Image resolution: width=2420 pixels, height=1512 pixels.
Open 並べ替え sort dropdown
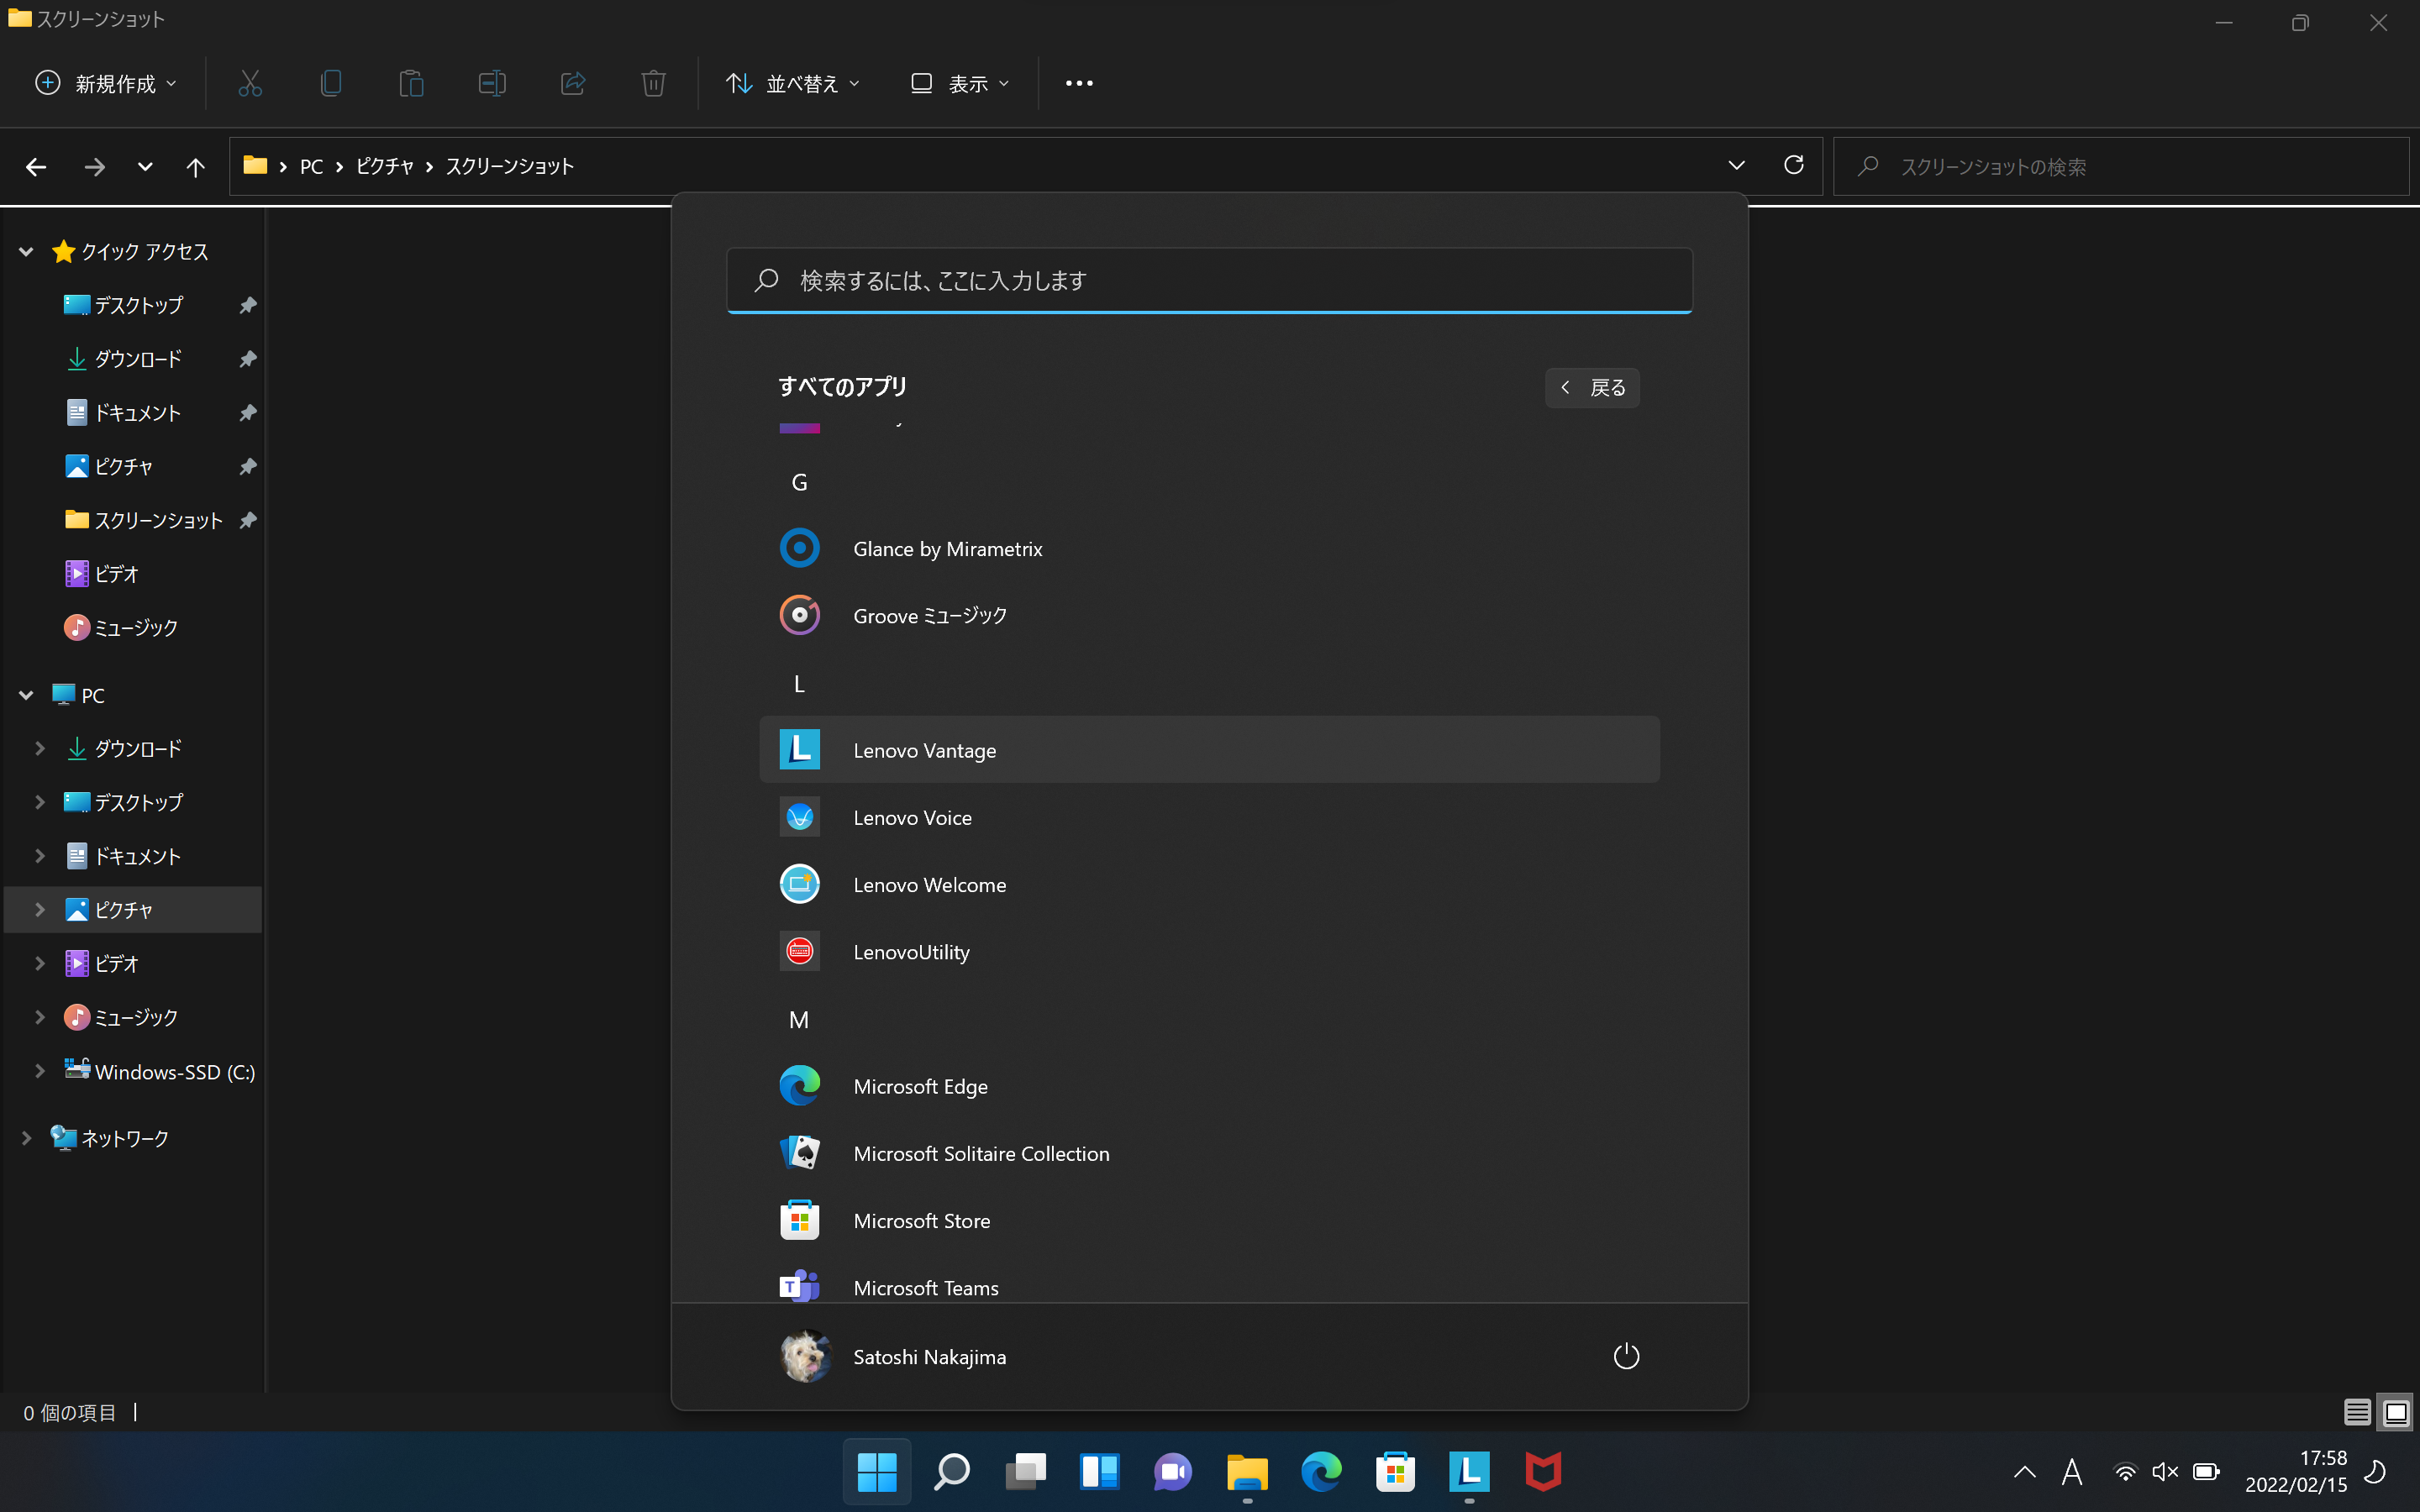792,83
